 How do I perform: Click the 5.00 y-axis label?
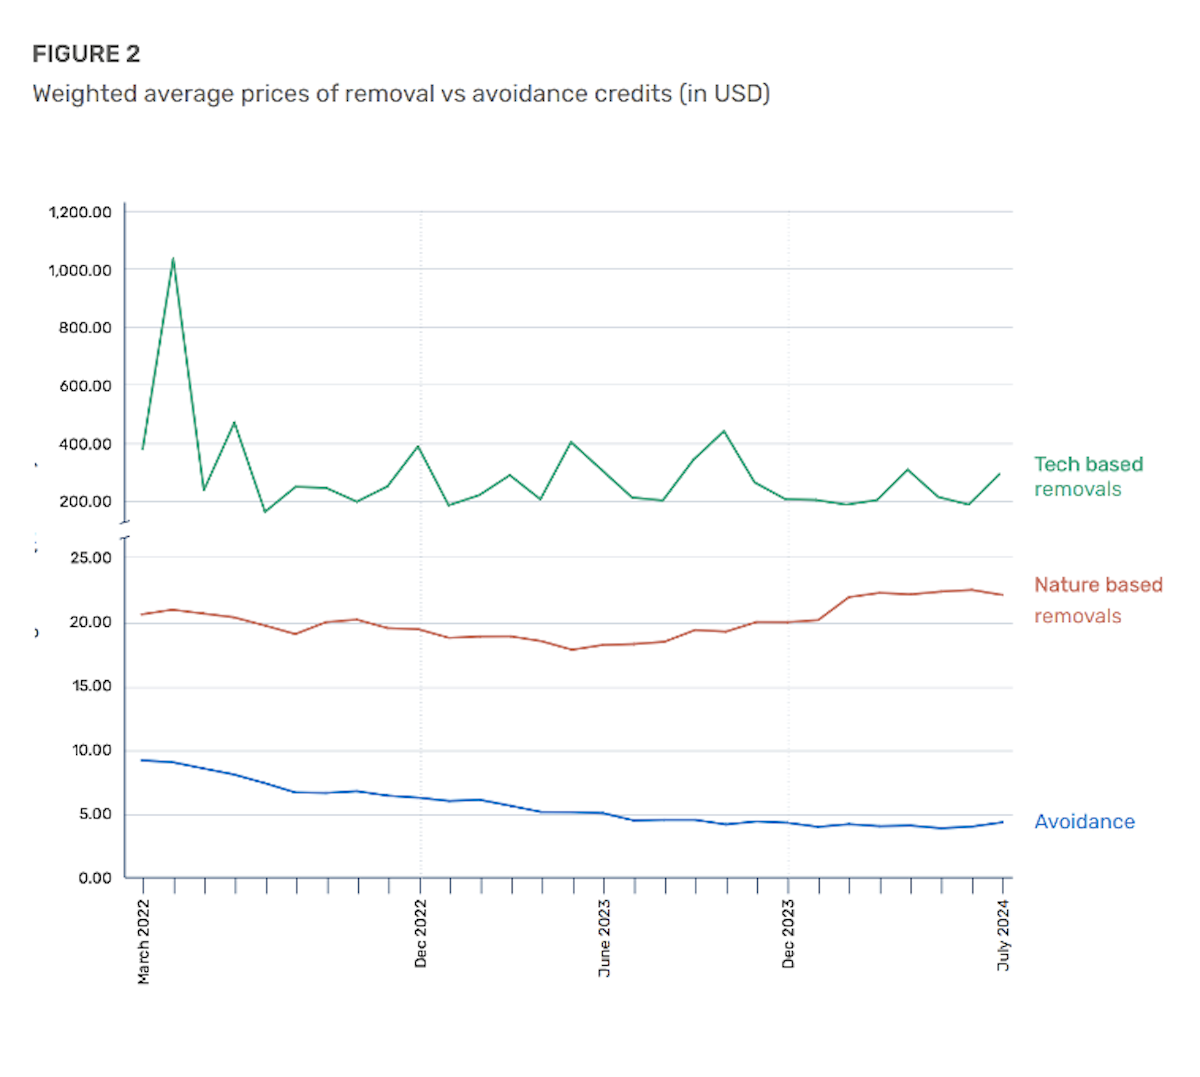[x=95, y=814]
